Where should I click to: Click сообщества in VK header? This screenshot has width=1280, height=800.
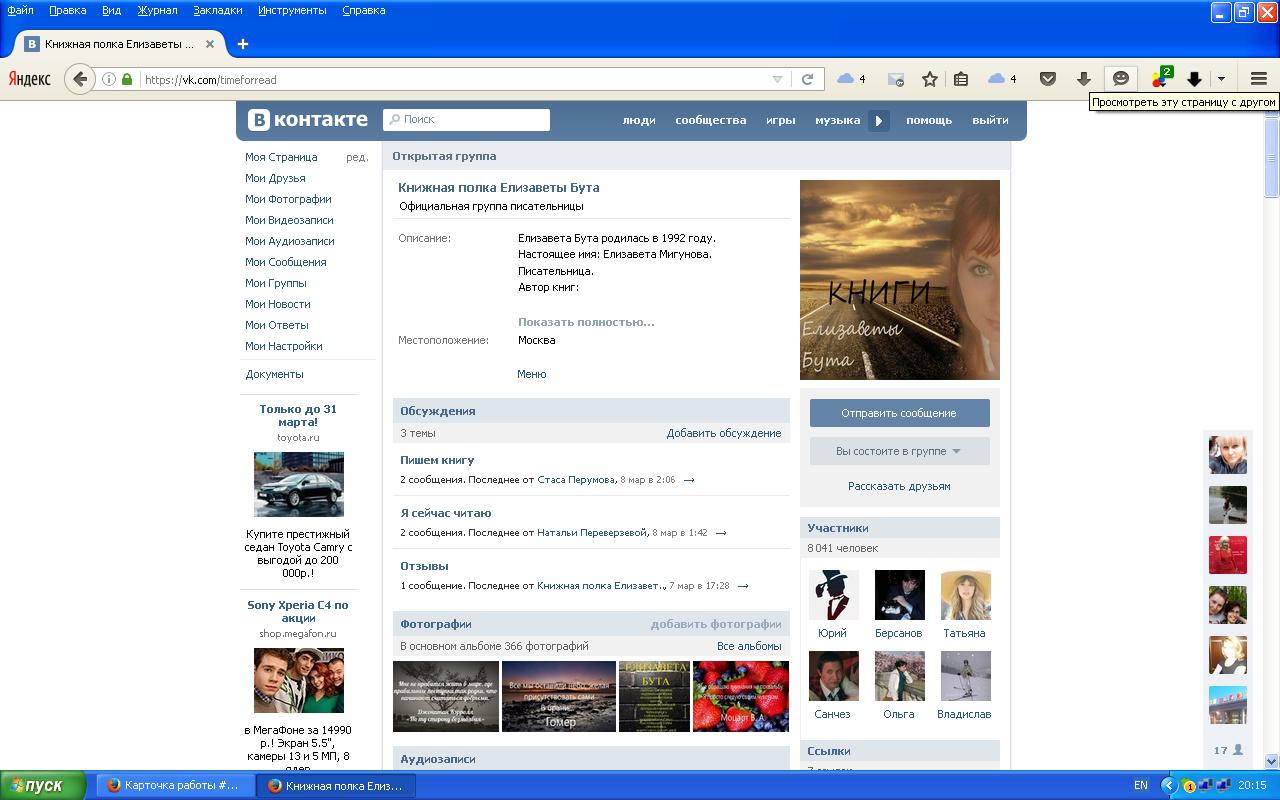[710, 120]
